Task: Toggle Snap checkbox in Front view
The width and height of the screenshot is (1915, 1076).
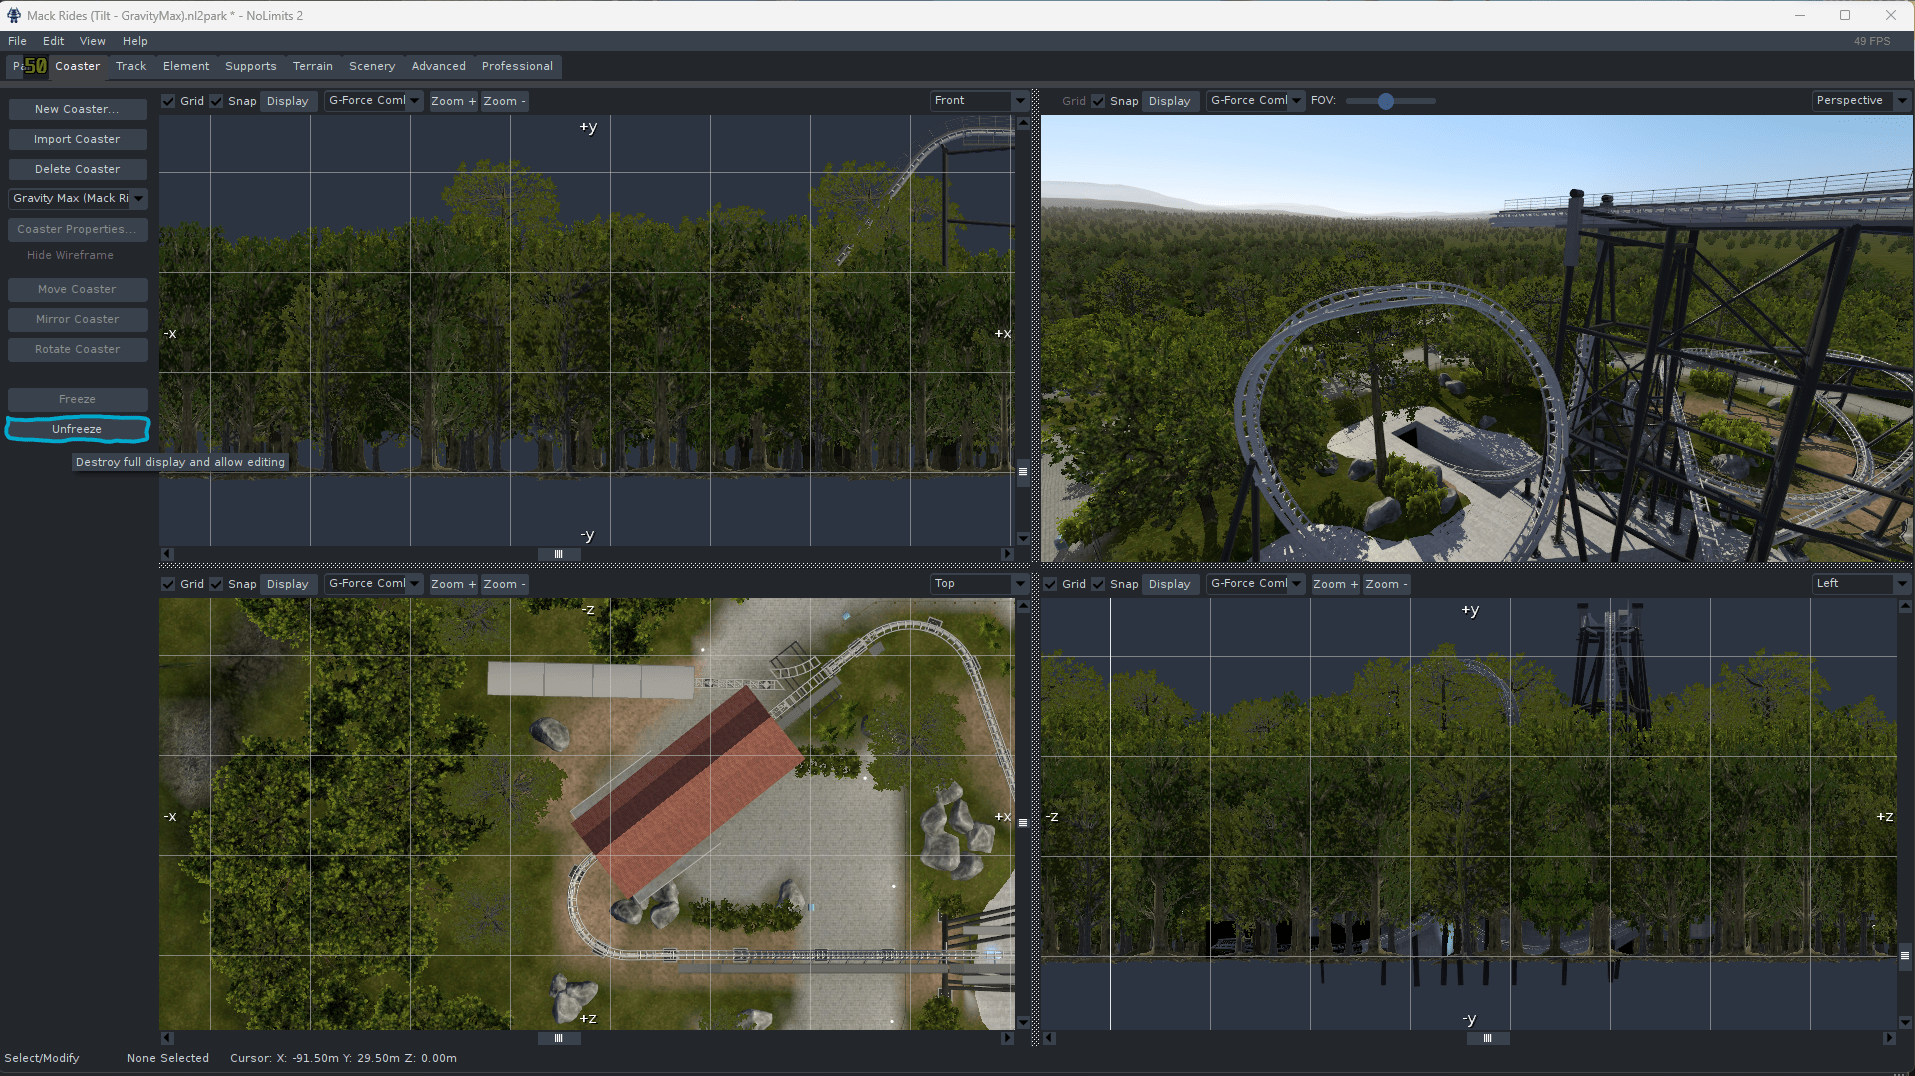Action: click(x=216, y=101)
